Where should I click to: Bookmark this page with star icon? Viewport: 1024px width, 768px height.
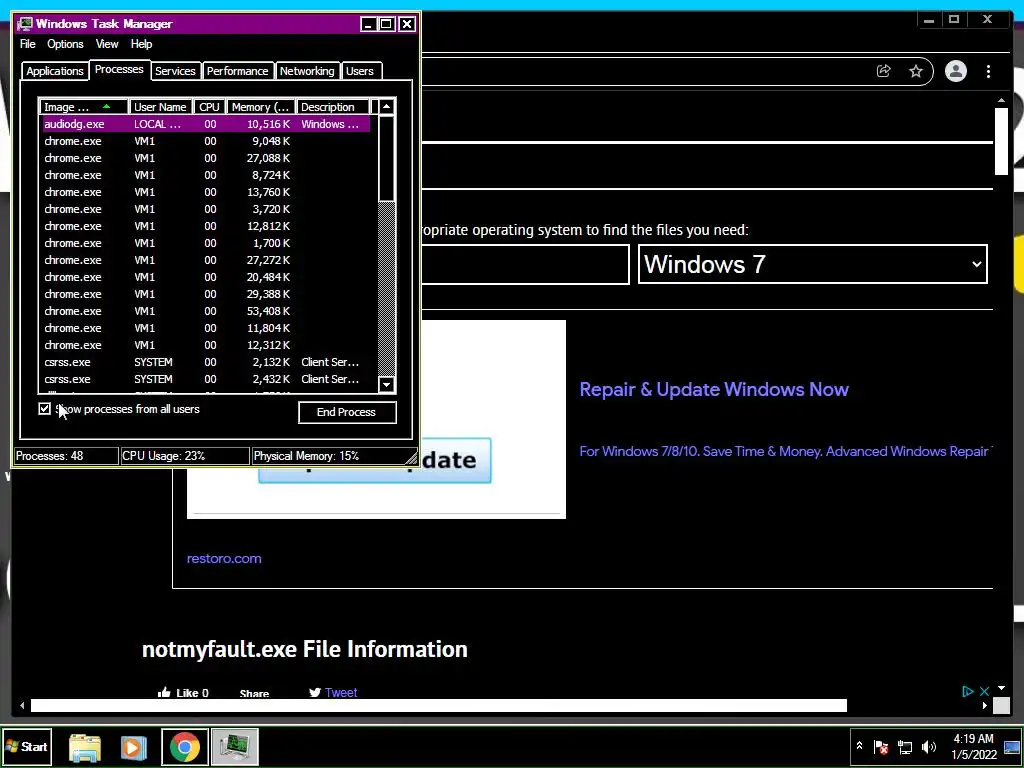pos(916,71)
